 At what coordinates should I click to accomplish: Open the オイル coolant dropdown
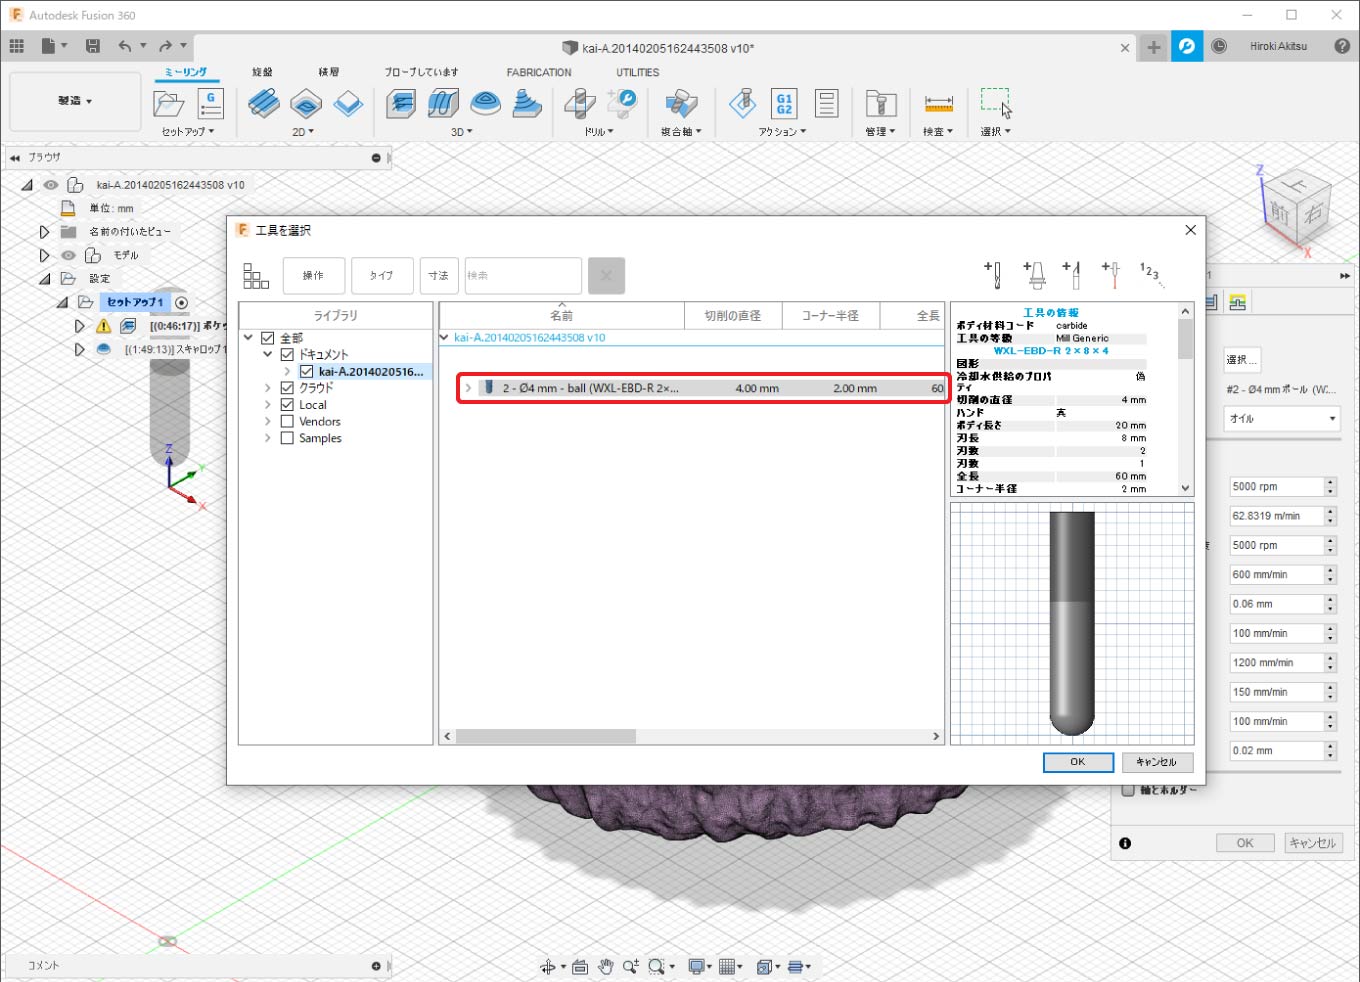coord(1282,419)
